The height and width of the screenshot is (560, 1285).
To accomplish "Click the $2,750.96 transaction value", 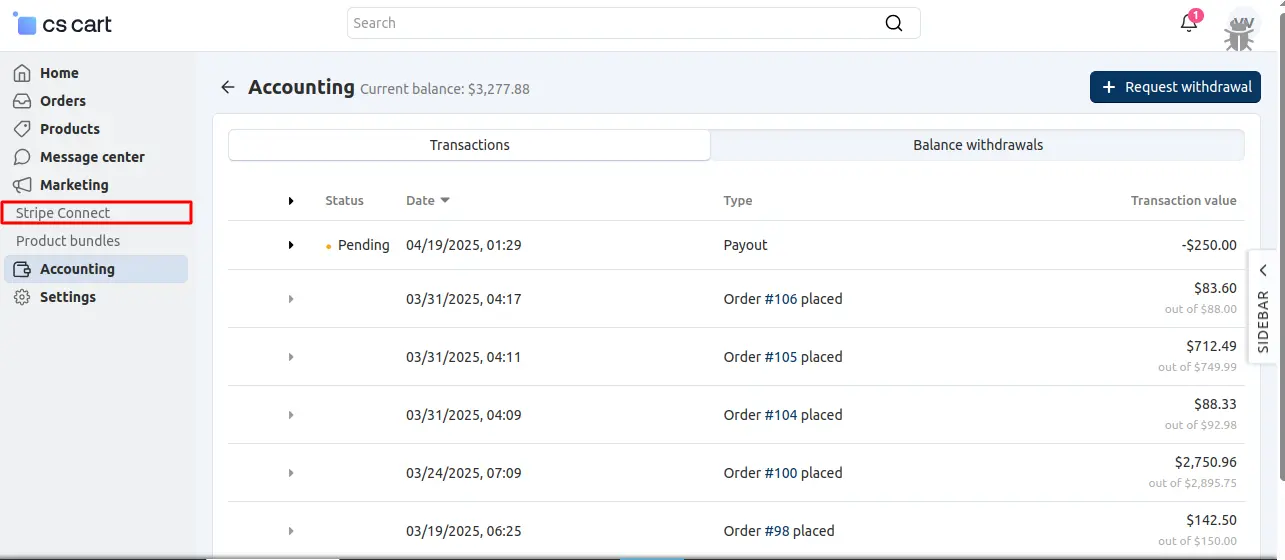I will coord(1206,462).
